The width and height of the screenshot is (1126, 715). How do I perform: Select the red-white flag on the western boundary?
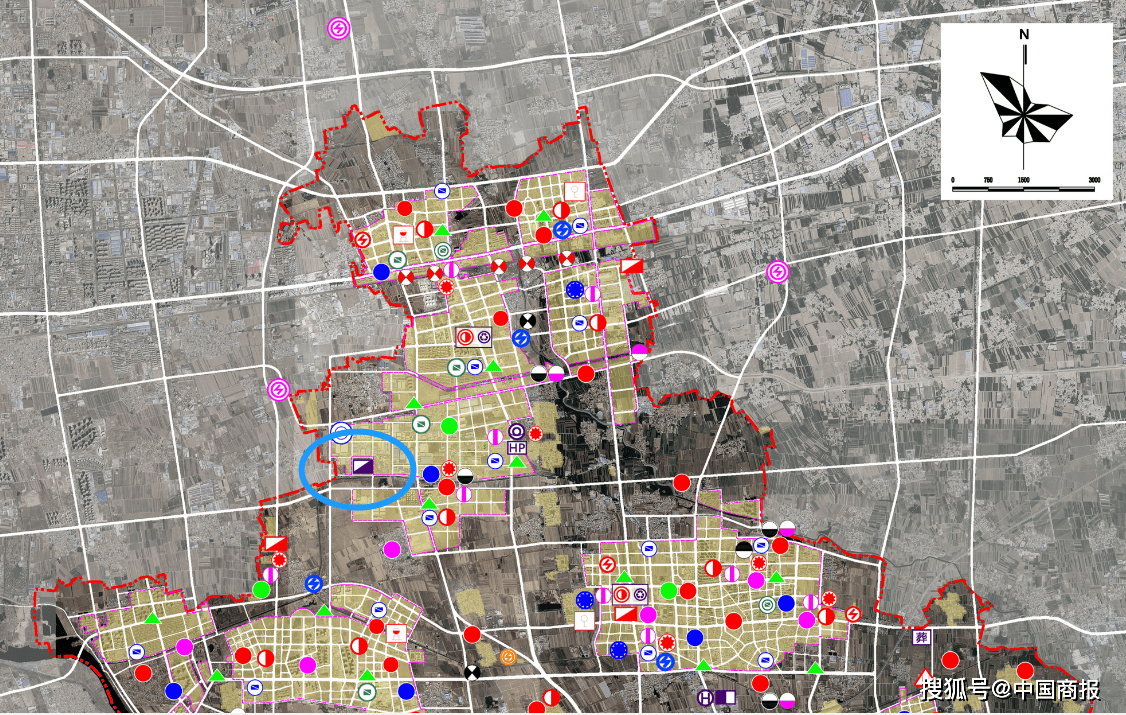pos(276,543)
